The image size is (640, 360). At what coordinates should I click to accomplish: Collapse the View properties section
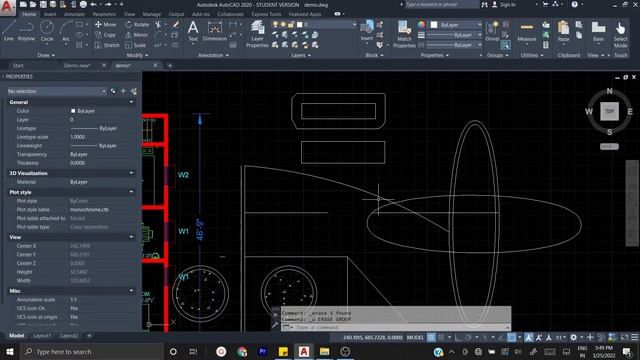(131, 237)
